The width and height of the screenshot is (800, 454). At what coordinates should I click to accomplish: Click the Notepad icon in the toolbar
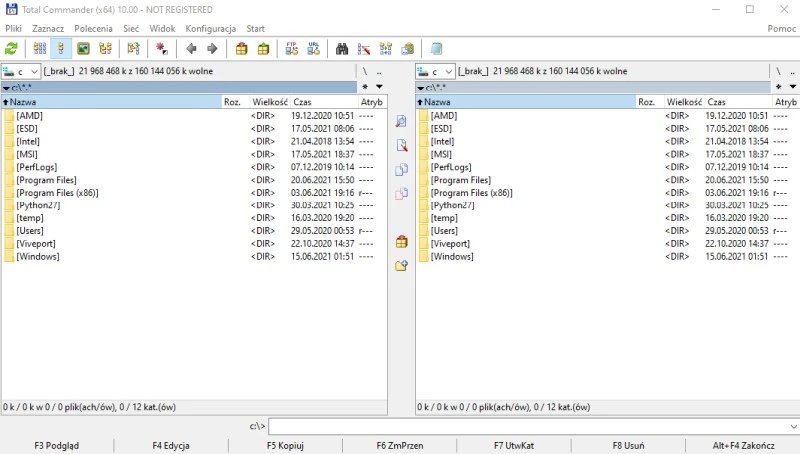pos(436,48)
